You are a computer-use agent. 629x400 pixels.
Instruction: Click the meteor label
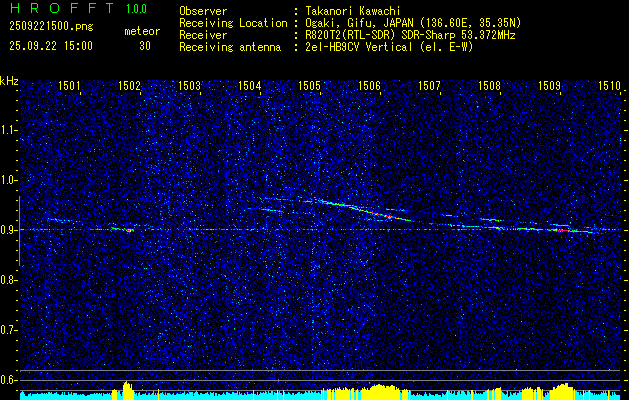click(142, 31)
